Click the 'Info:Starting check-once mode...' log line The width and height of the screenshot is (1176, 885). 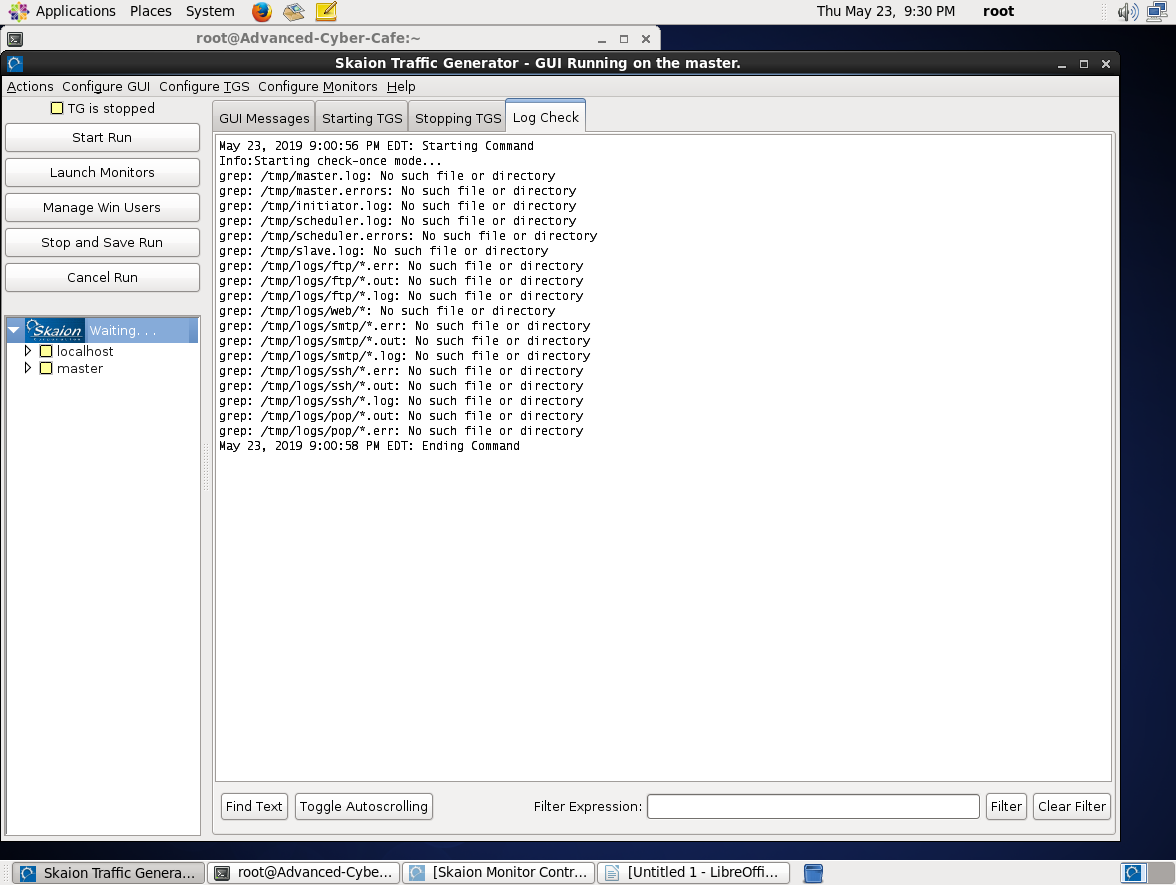[330, 160]
